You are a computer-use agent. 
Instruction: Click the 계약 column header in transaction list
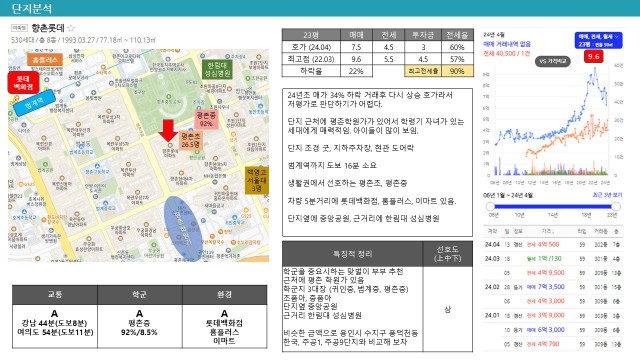tap(492, 231)
